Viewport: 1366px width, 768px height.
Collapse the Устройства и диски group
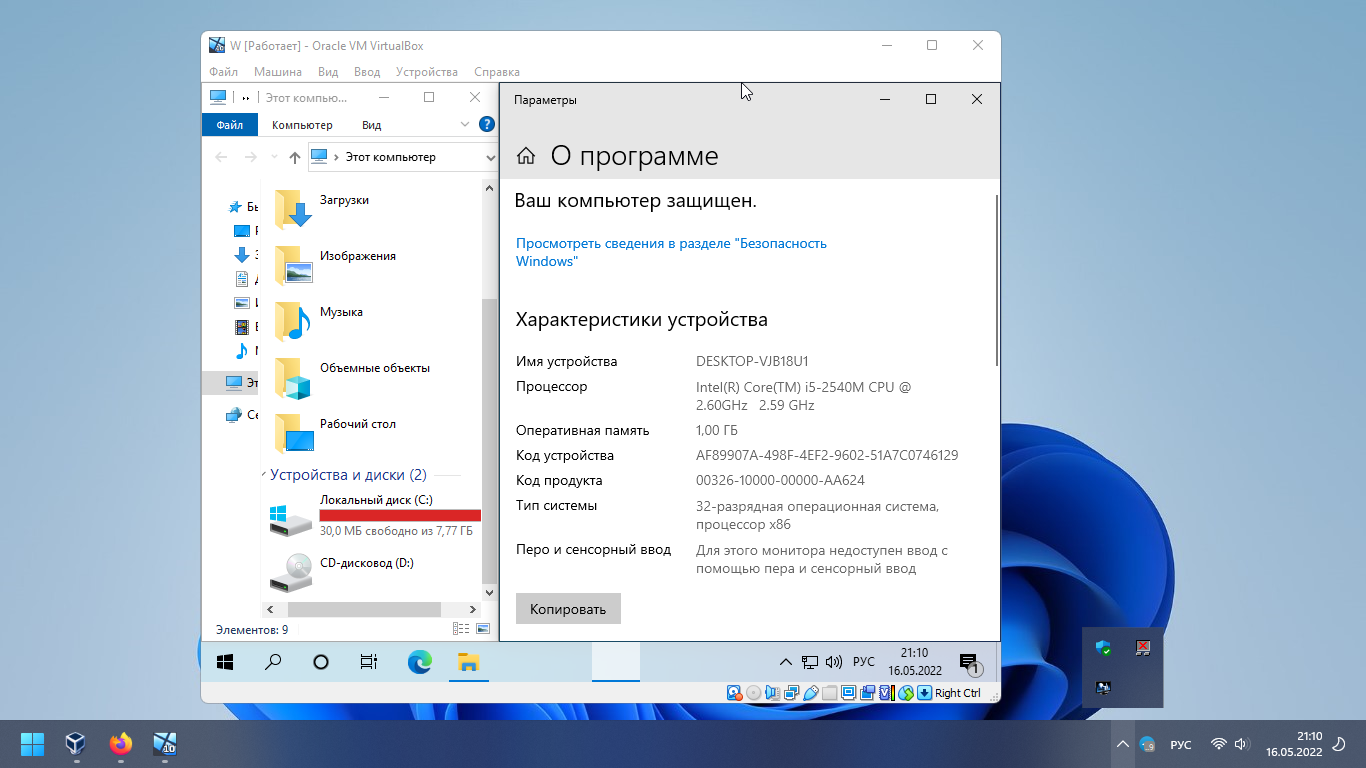tap(264, 475)
